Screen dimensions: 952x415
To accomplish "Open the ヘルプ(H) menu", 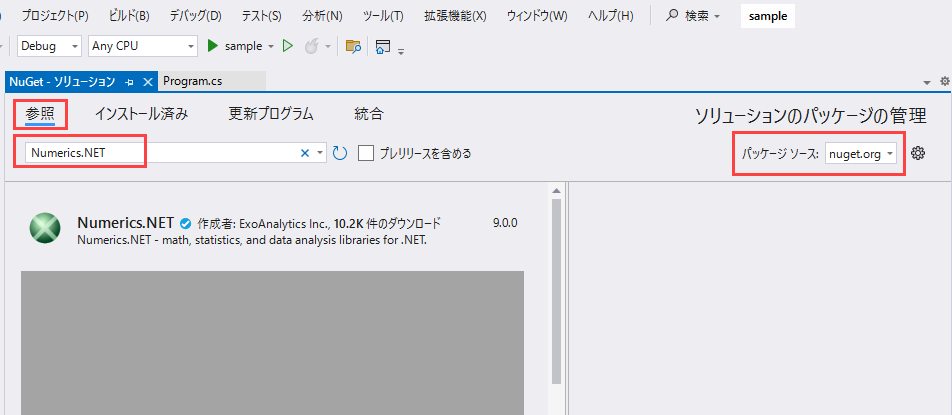I will coord(611,16).
